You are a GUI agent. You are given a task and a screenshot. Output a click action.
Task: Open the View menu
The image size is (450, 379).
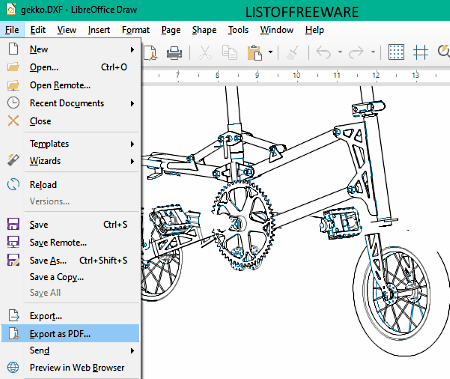[x=66, y=30]
